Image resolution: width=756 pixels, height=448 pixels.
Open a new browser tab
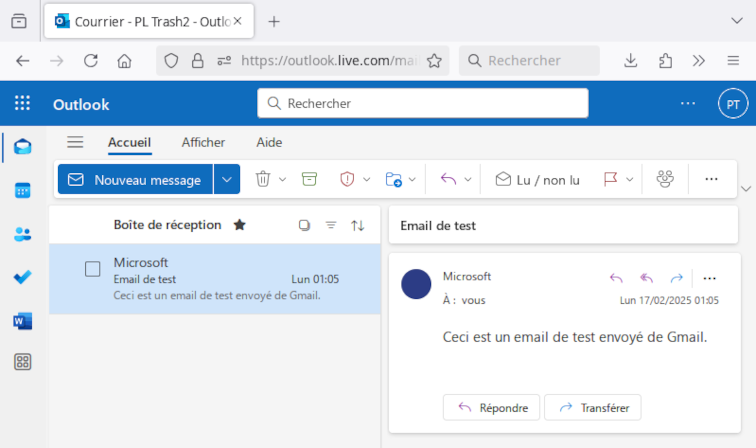click(x=274, y=22)
